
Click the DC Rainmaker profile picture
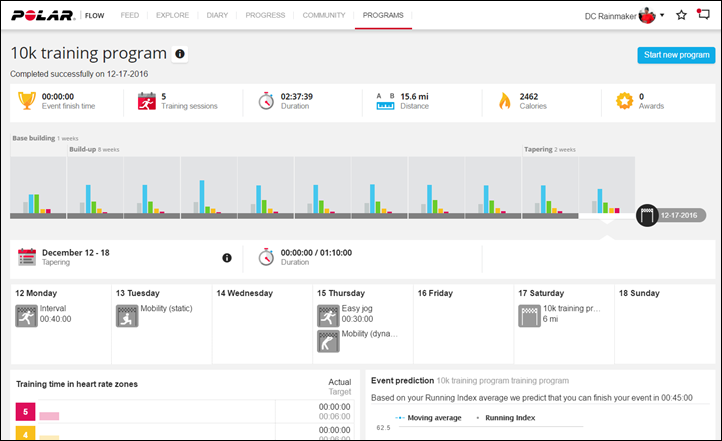click(x=647, y=16)
